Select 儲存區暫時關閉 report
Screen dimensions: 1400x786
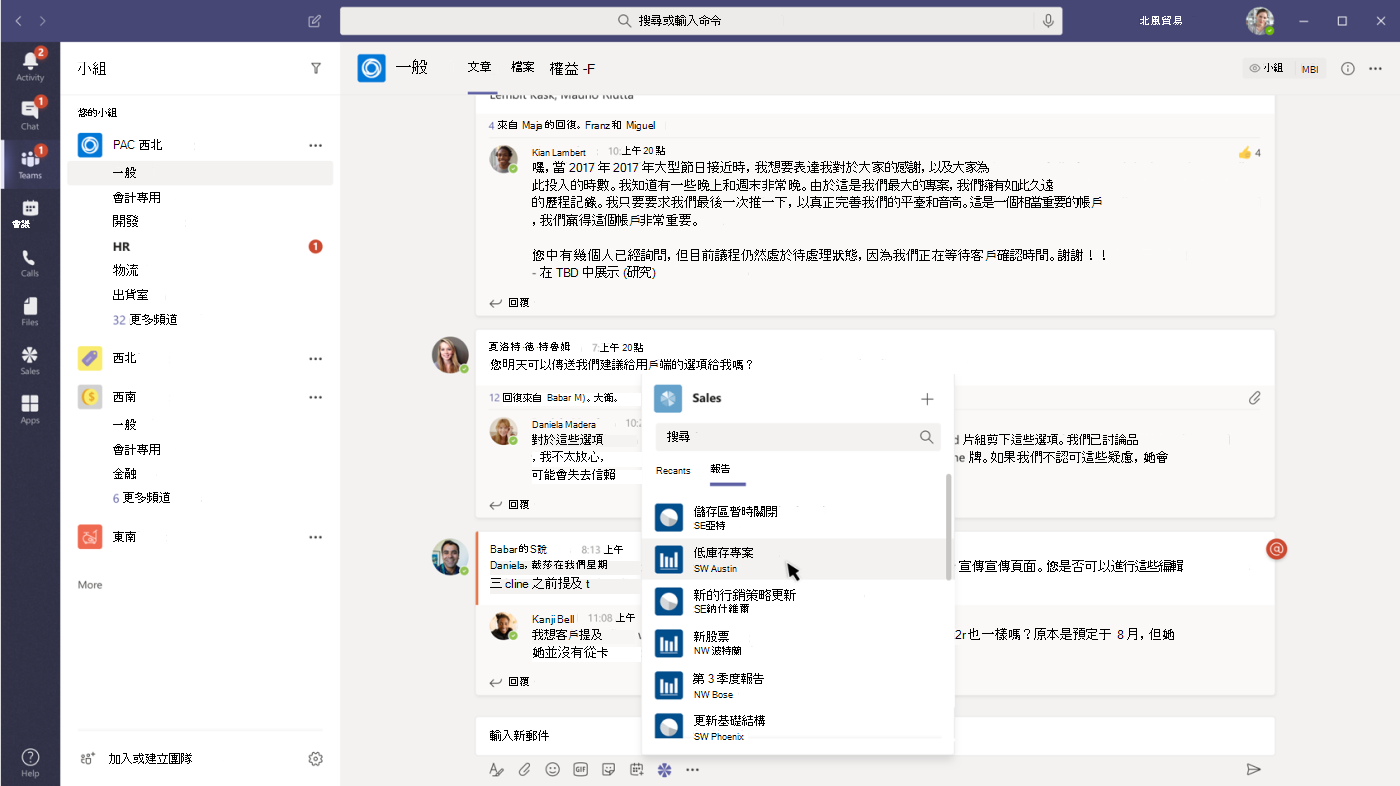pyautogui.click(x=797, y=518)
